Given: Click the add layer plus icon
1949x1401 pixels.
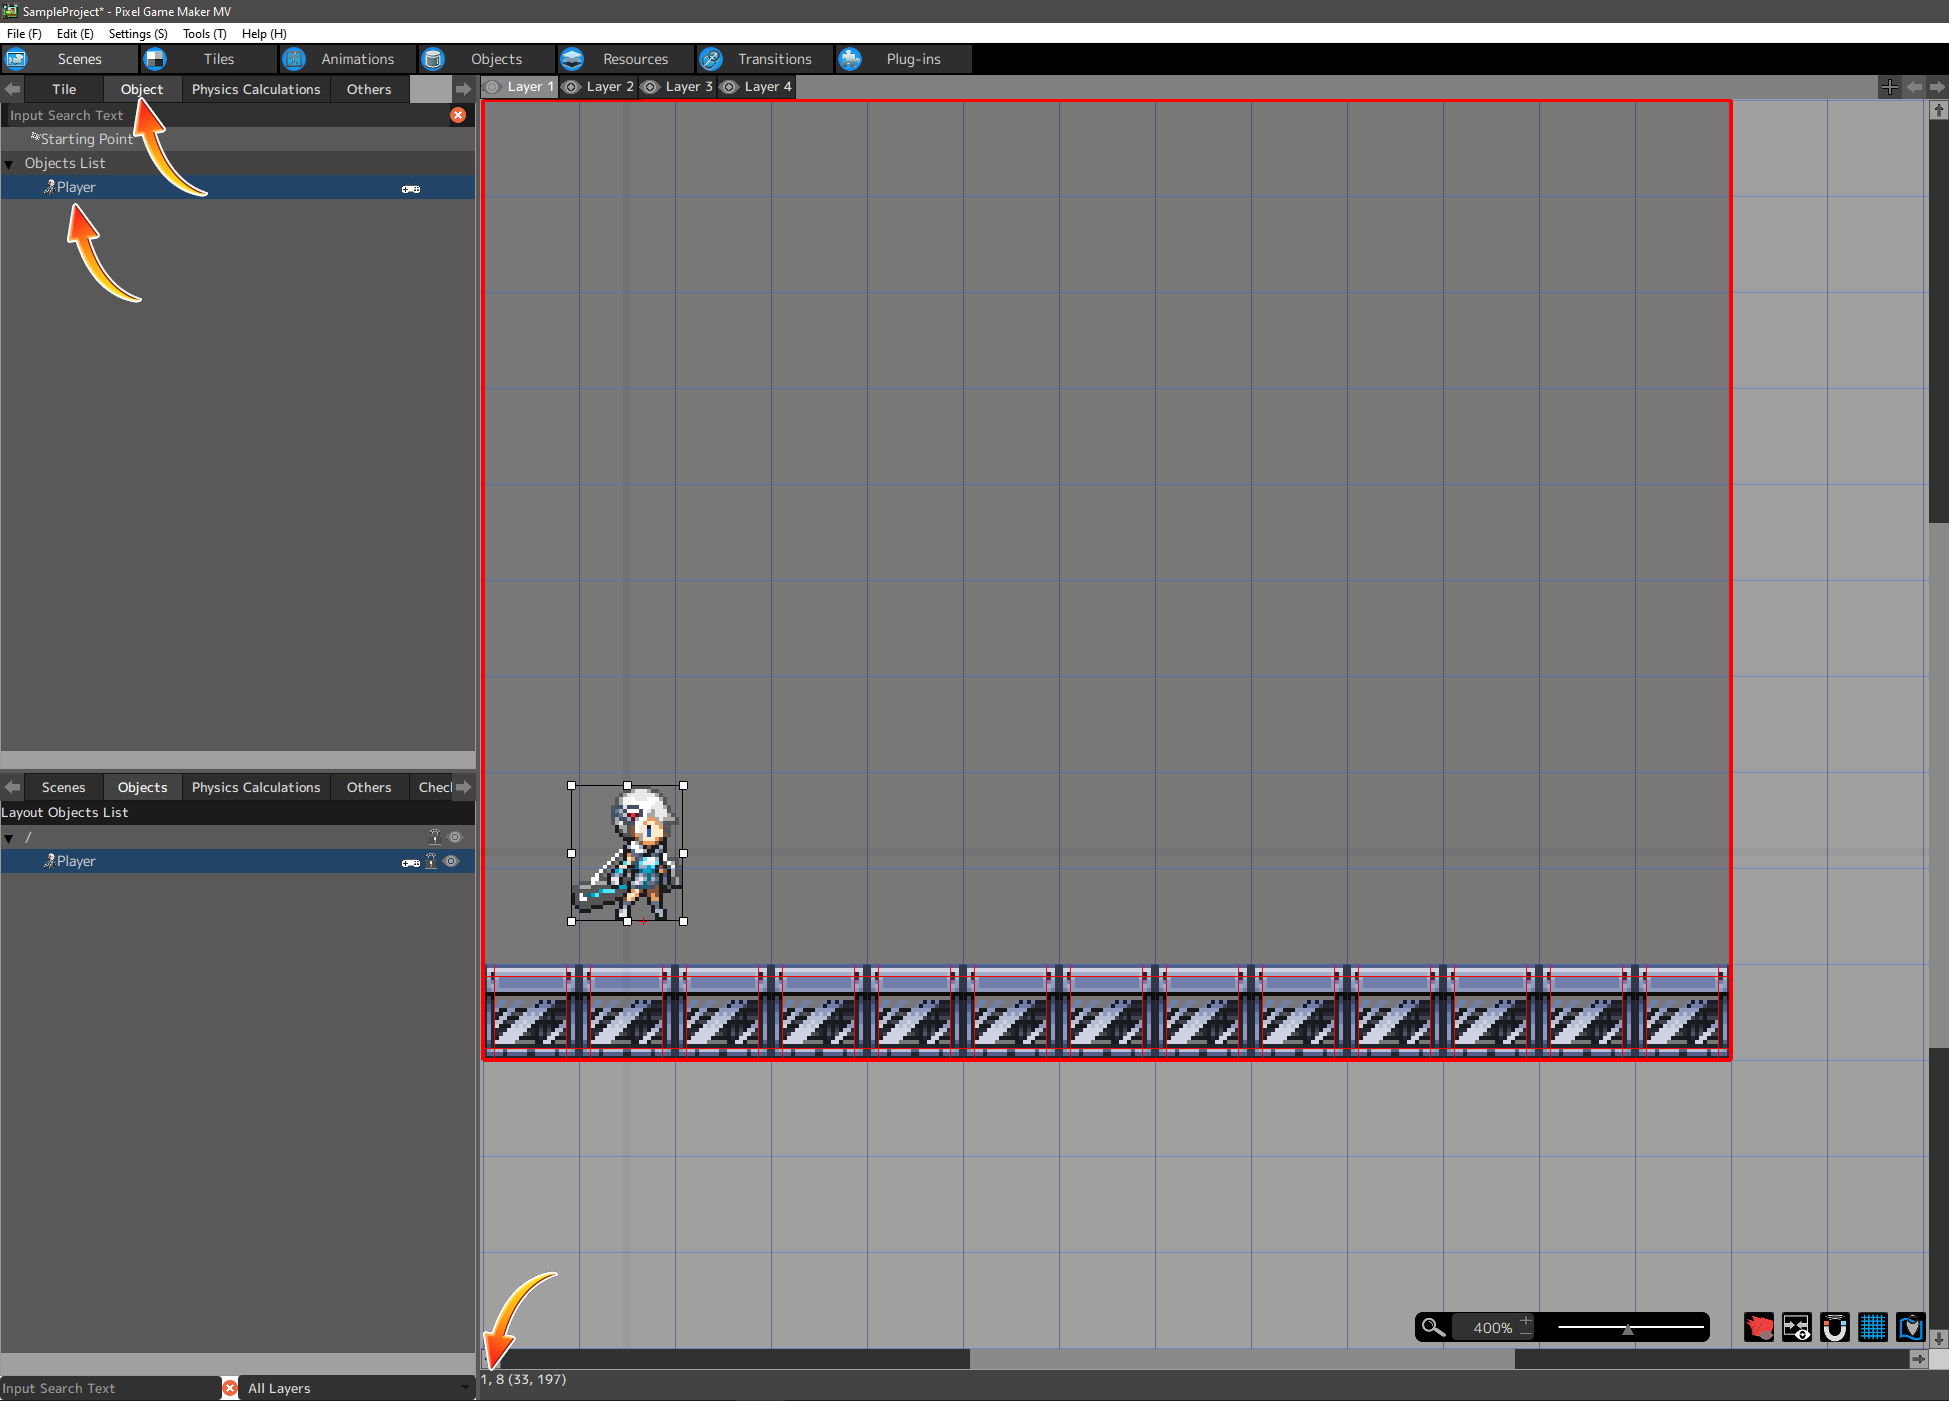Looking at the screenshot, I should (x=1889, y=87).
